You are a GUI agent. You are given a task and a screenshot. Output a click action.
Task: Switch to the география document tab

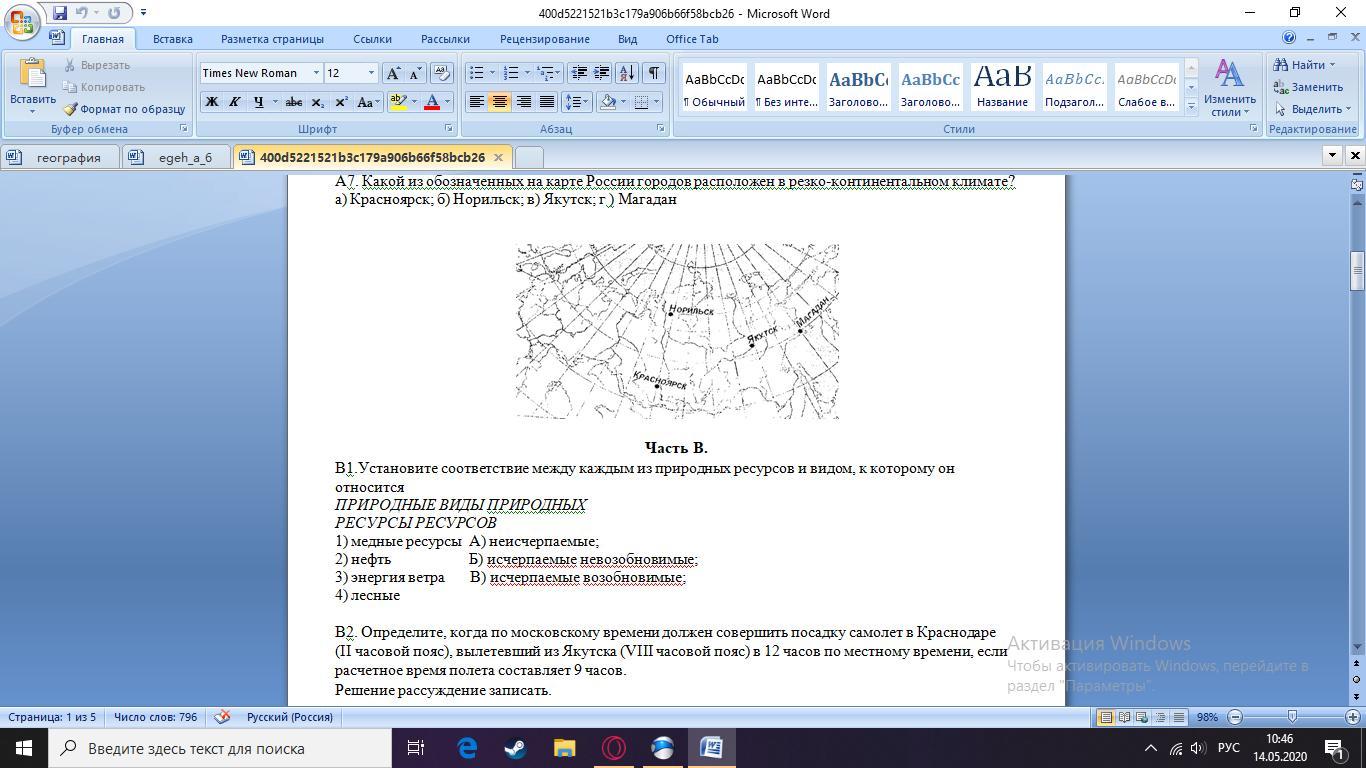(x=68, y=157)
